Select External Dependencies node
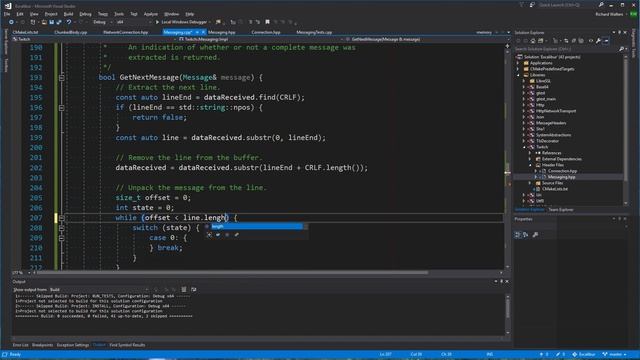This screenshot has width=640, height=360. 562,159
